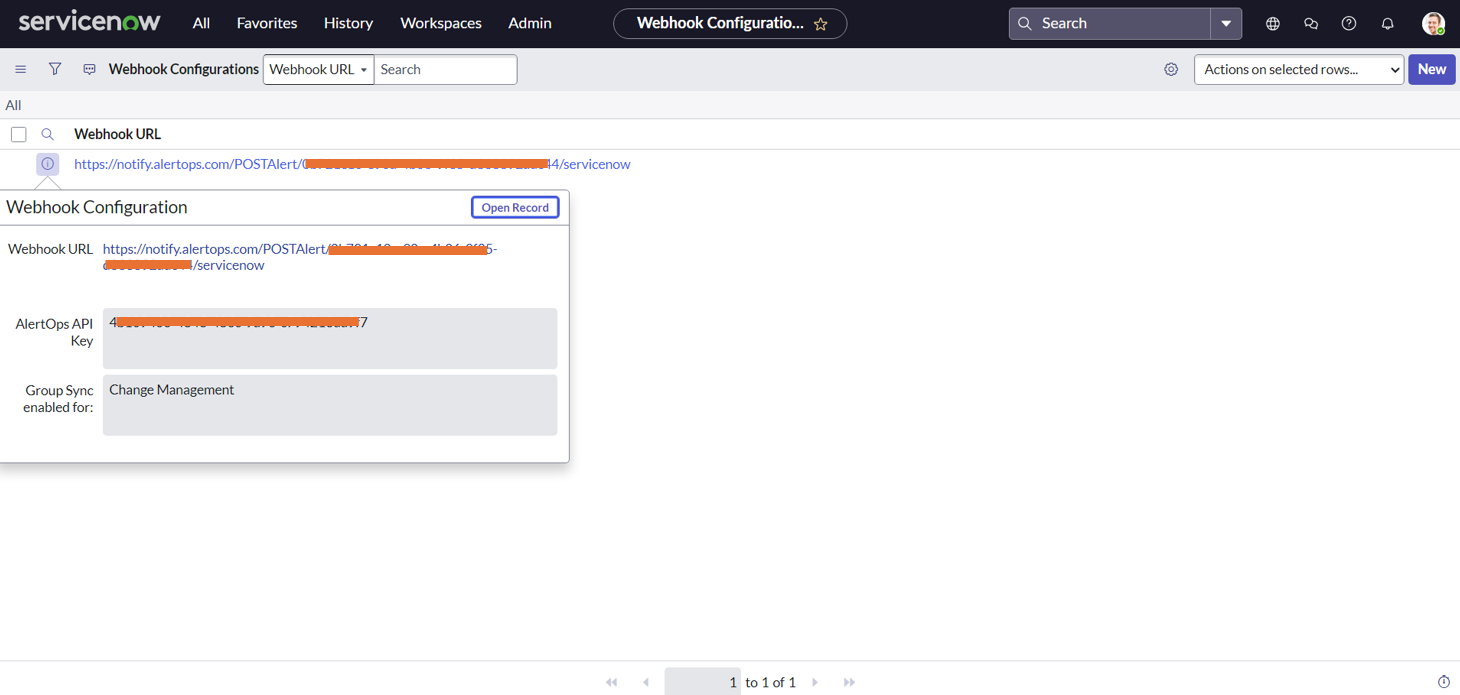The width and height of the screenshot is (1460, 695).
Task: Toggle the select-all rows checkbox
Action: click(x=18, y=133)
